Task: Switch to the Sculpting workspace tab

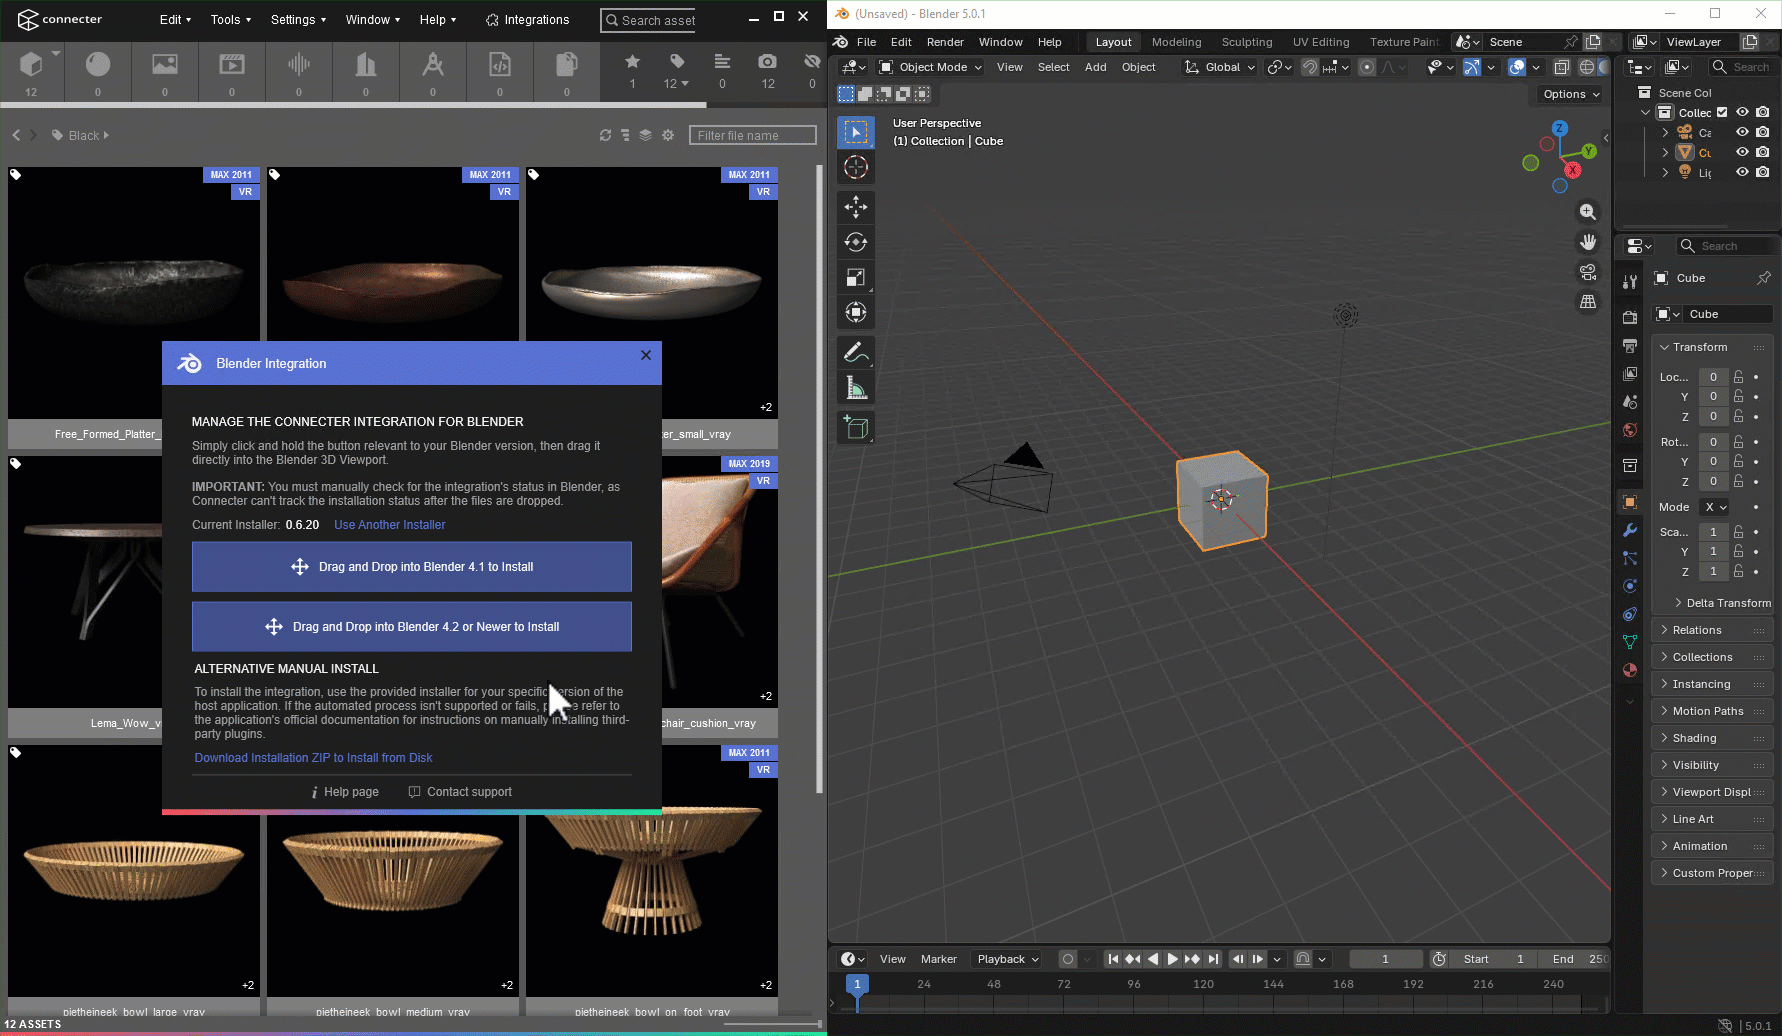Action: (x=1247, y=42)
